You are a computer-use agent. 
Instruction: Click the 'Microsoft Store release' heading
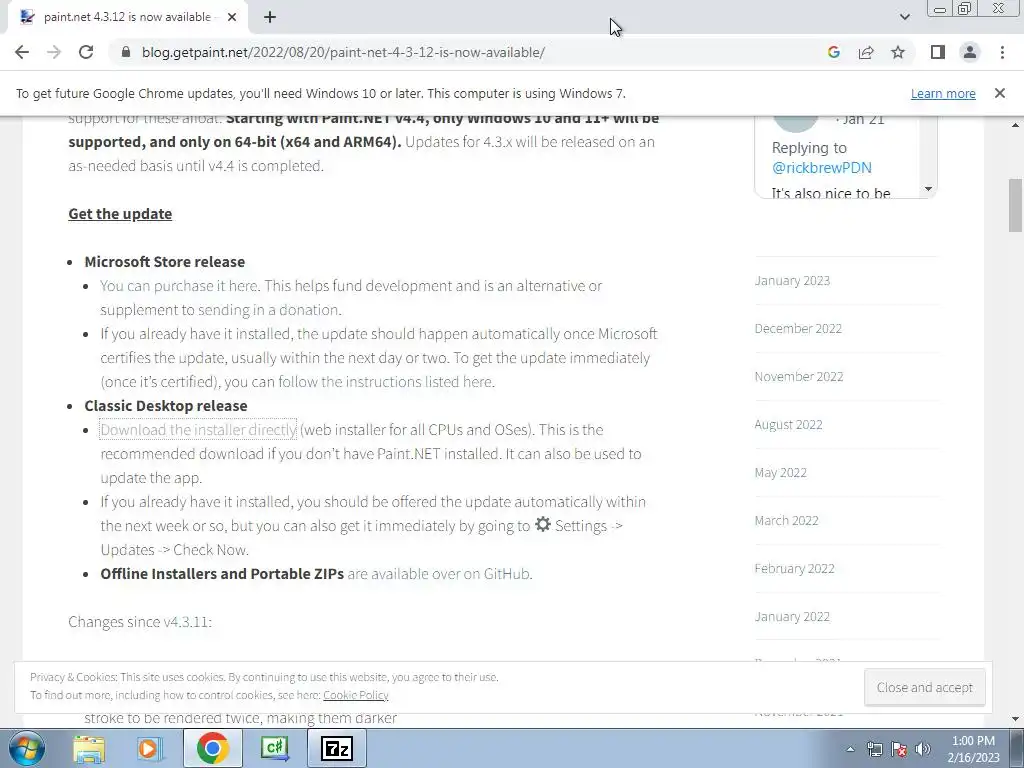(x=165, y=262)
